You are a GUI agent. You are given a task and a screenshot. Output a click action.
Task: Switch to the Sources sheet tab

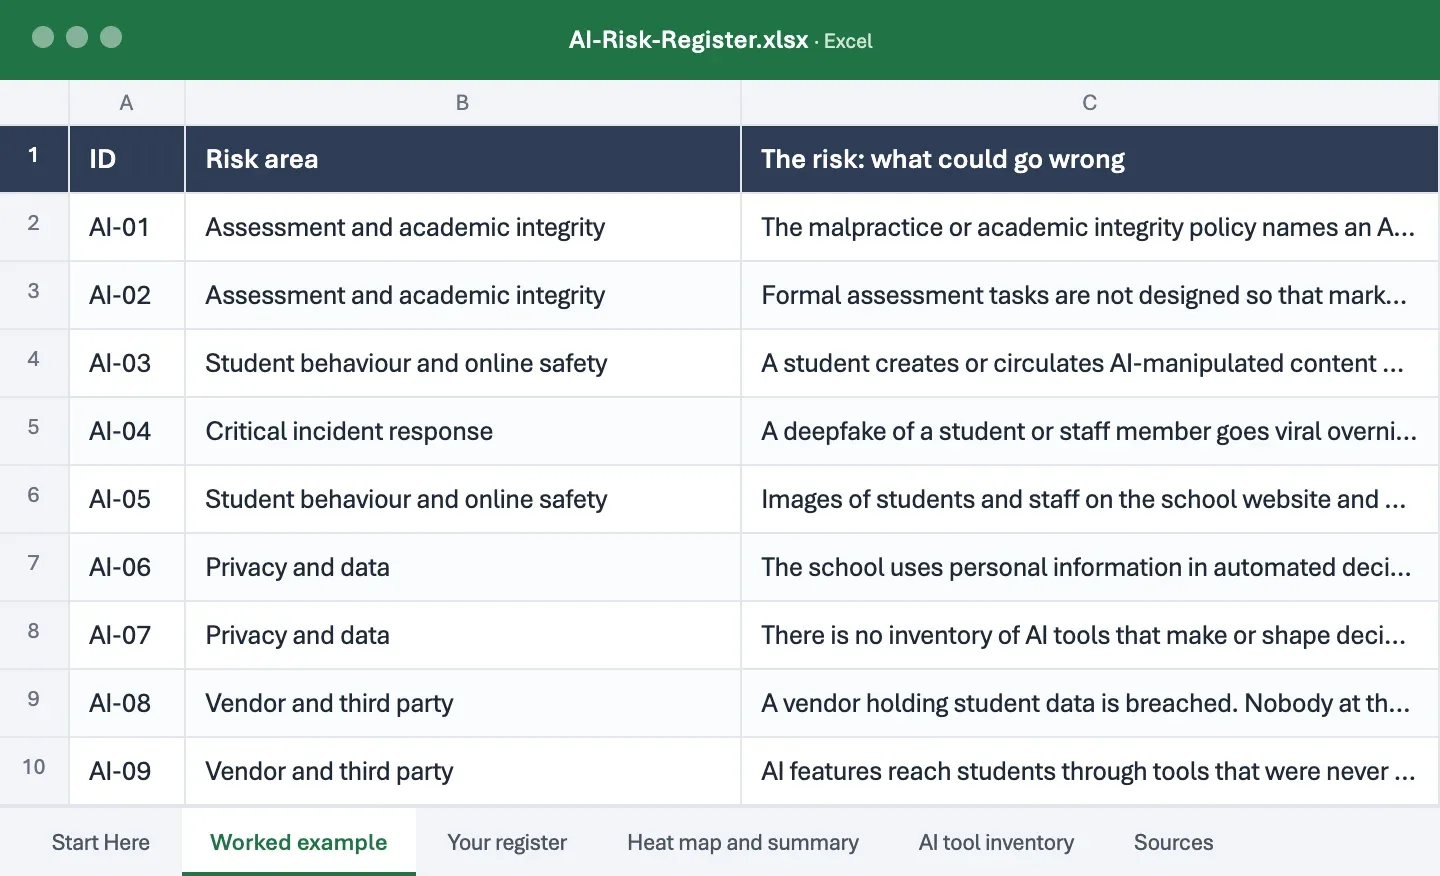[1173, 842]
